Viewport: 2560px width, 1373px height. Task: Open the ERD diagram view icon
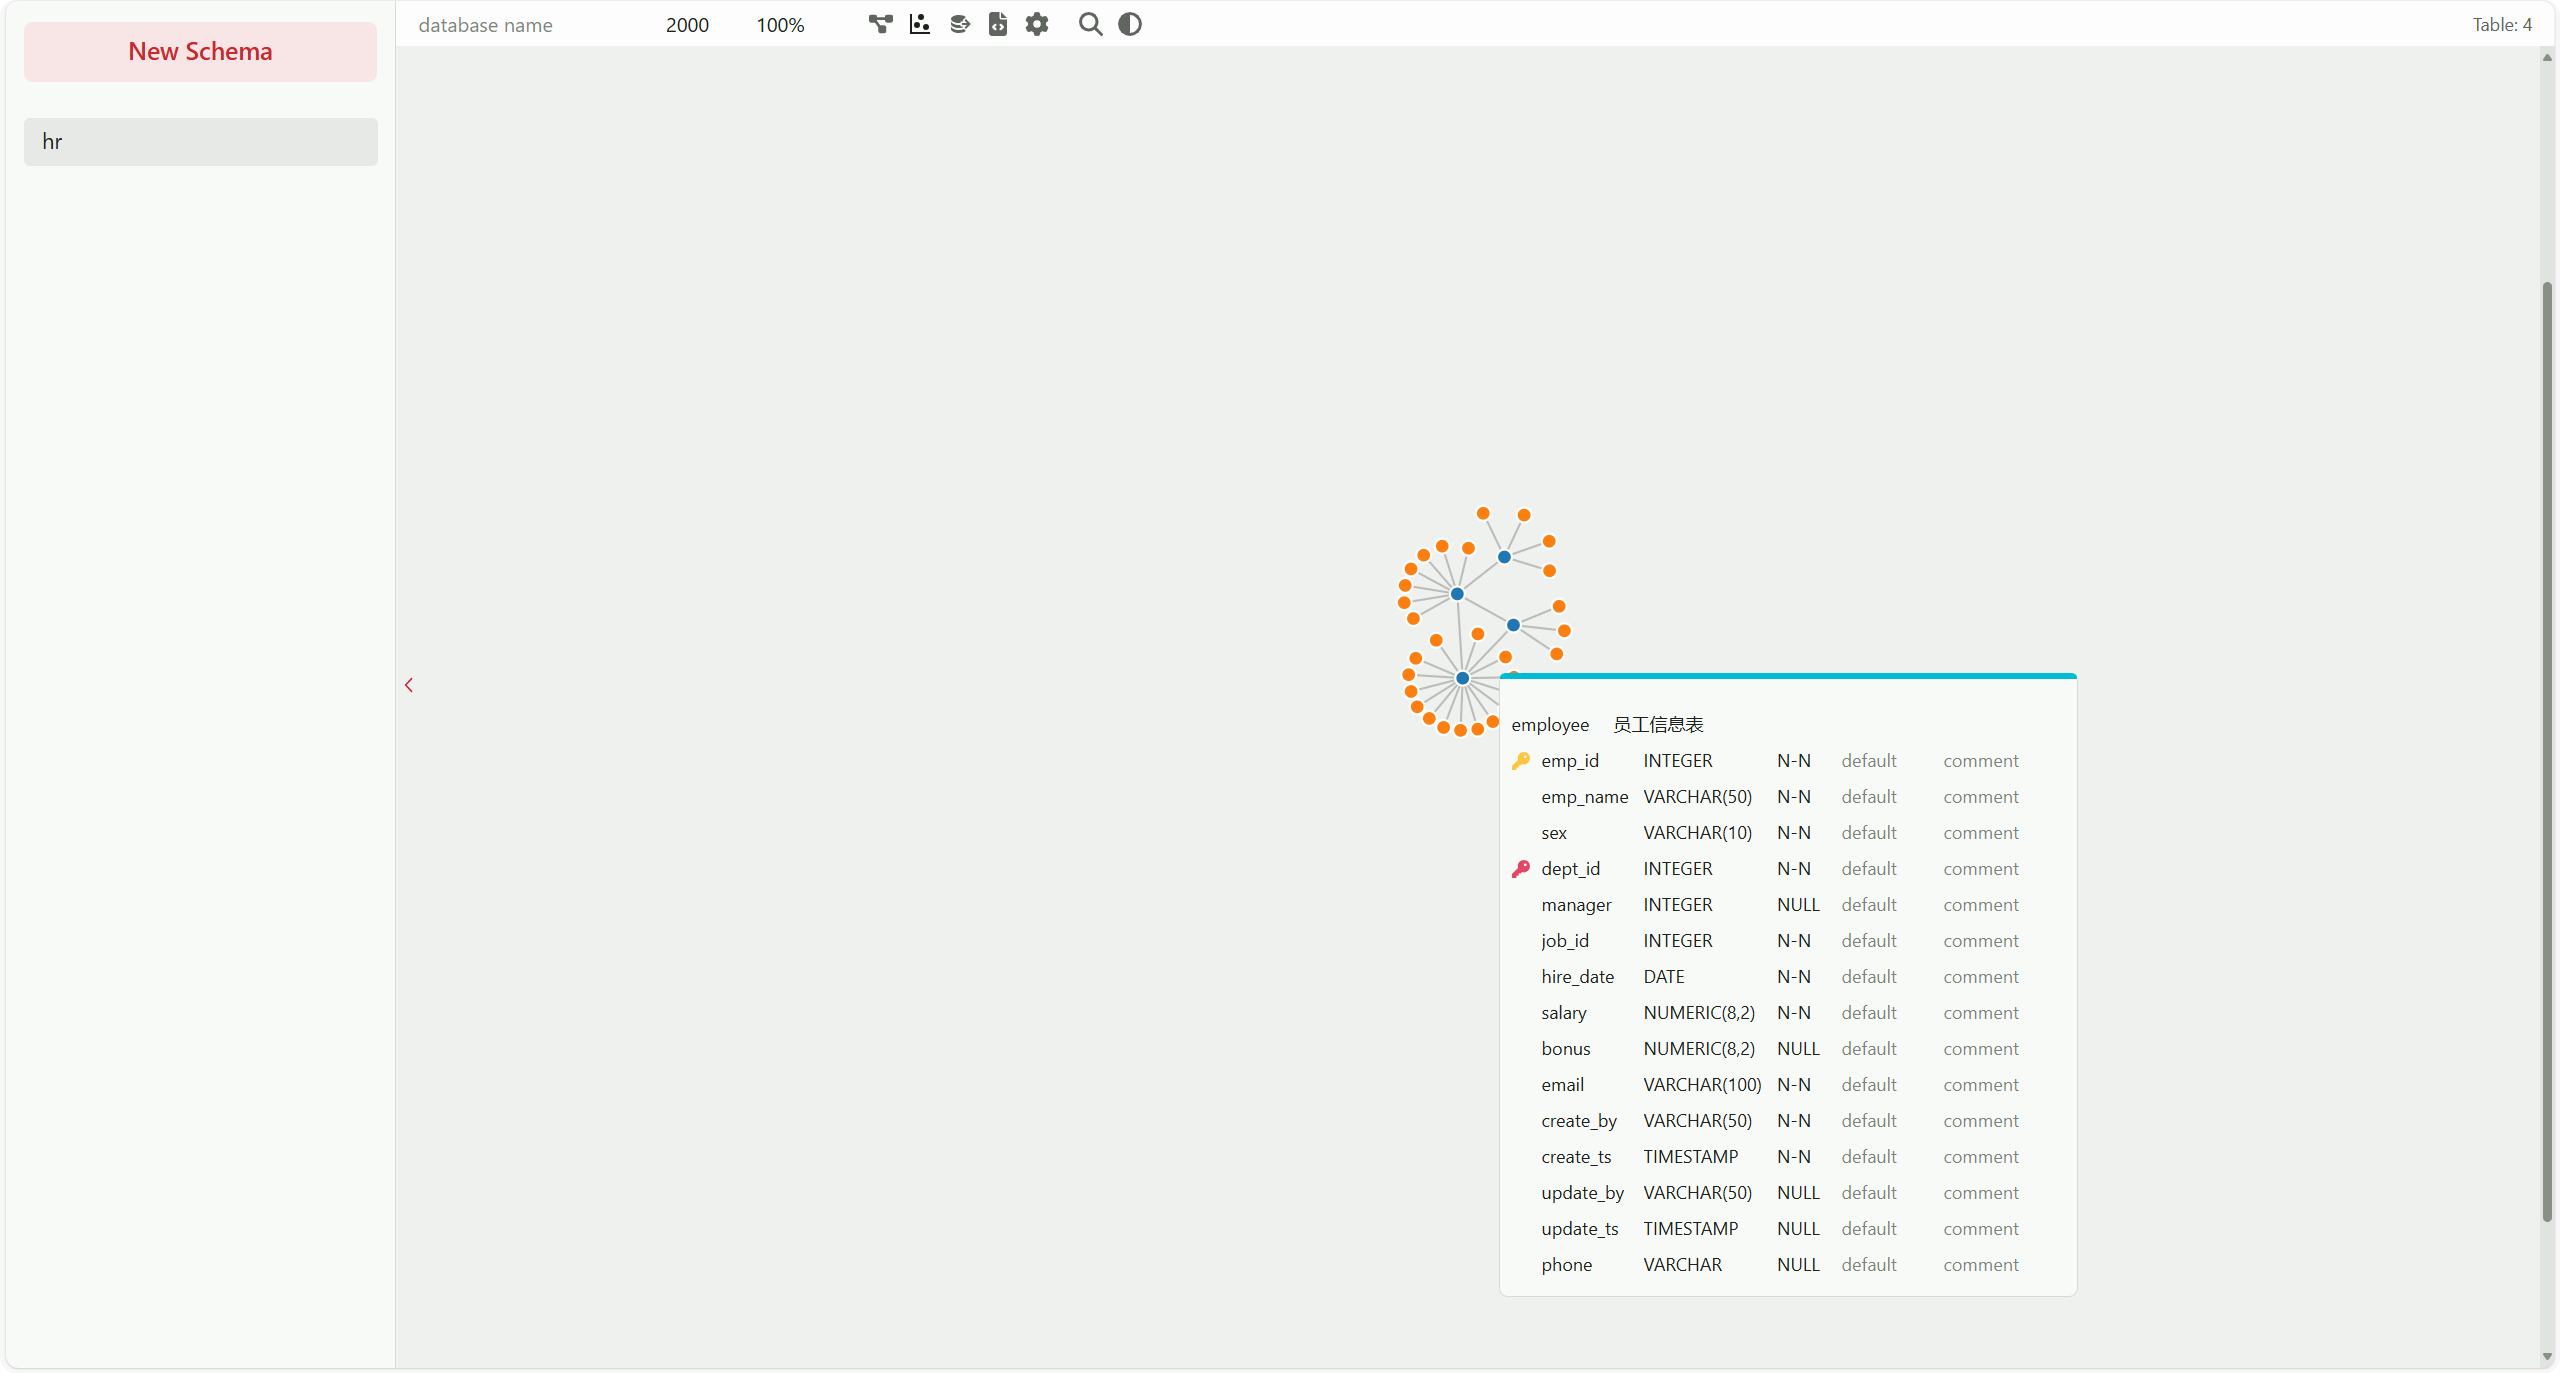pyautogui.click(x=880, y=24)
